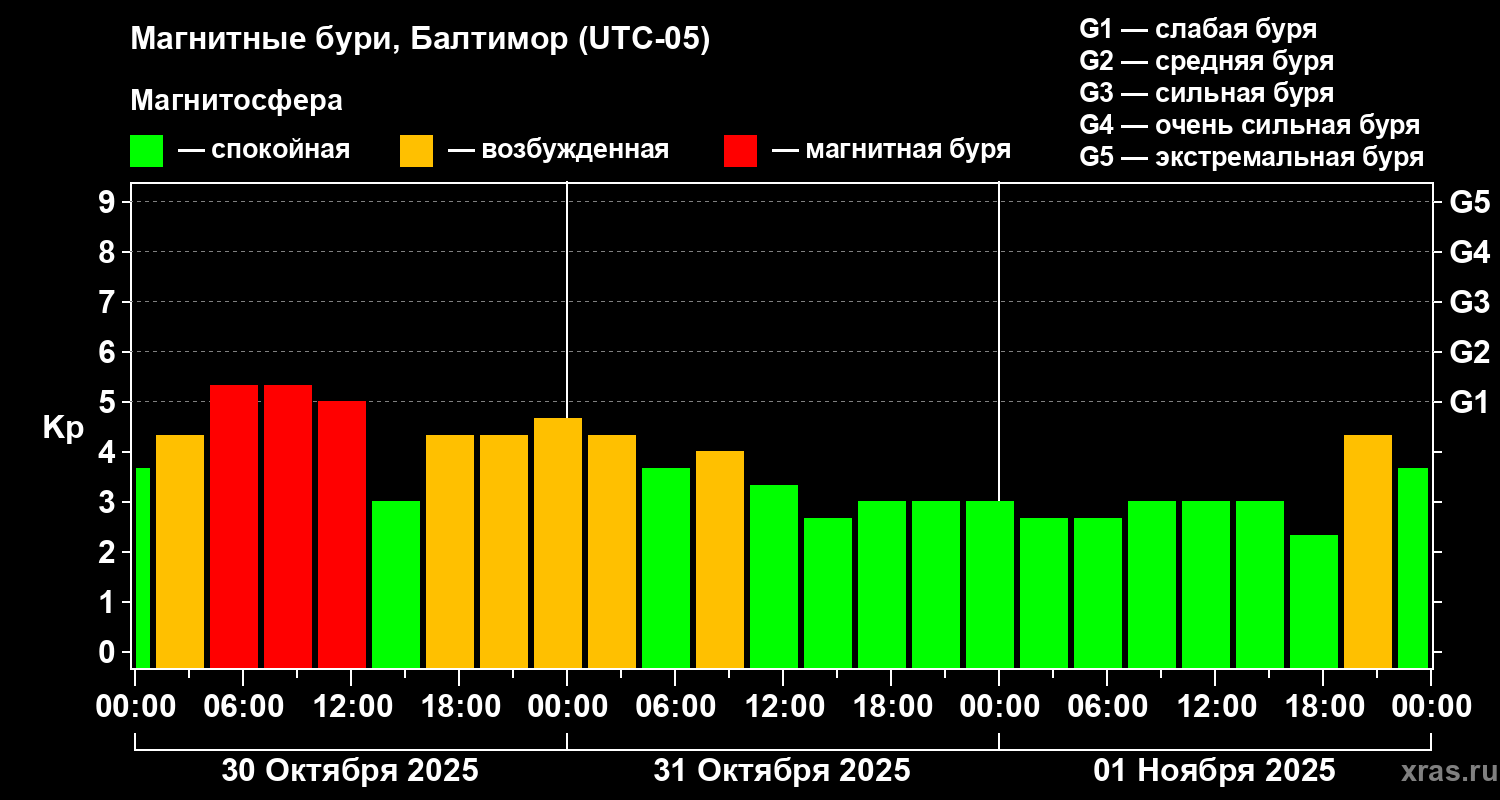Click the G5 label on the right axis
Image resolution: width=1500 pixels, height=800 pixels.
coord(1469,202)
